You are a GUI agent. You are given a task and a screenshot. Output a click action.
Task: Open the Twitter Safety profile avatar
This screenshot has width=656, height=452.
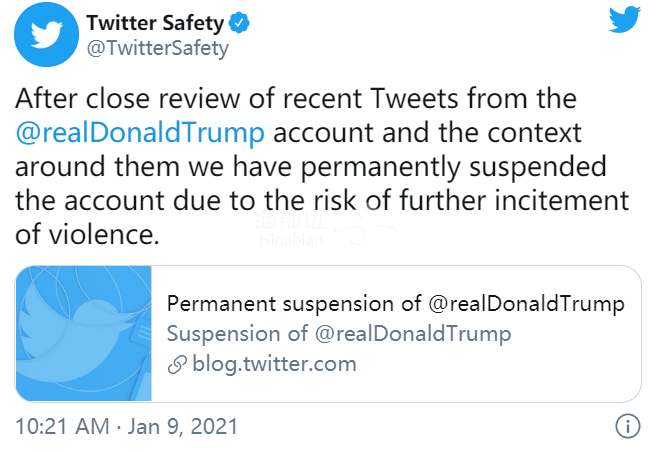46,34
